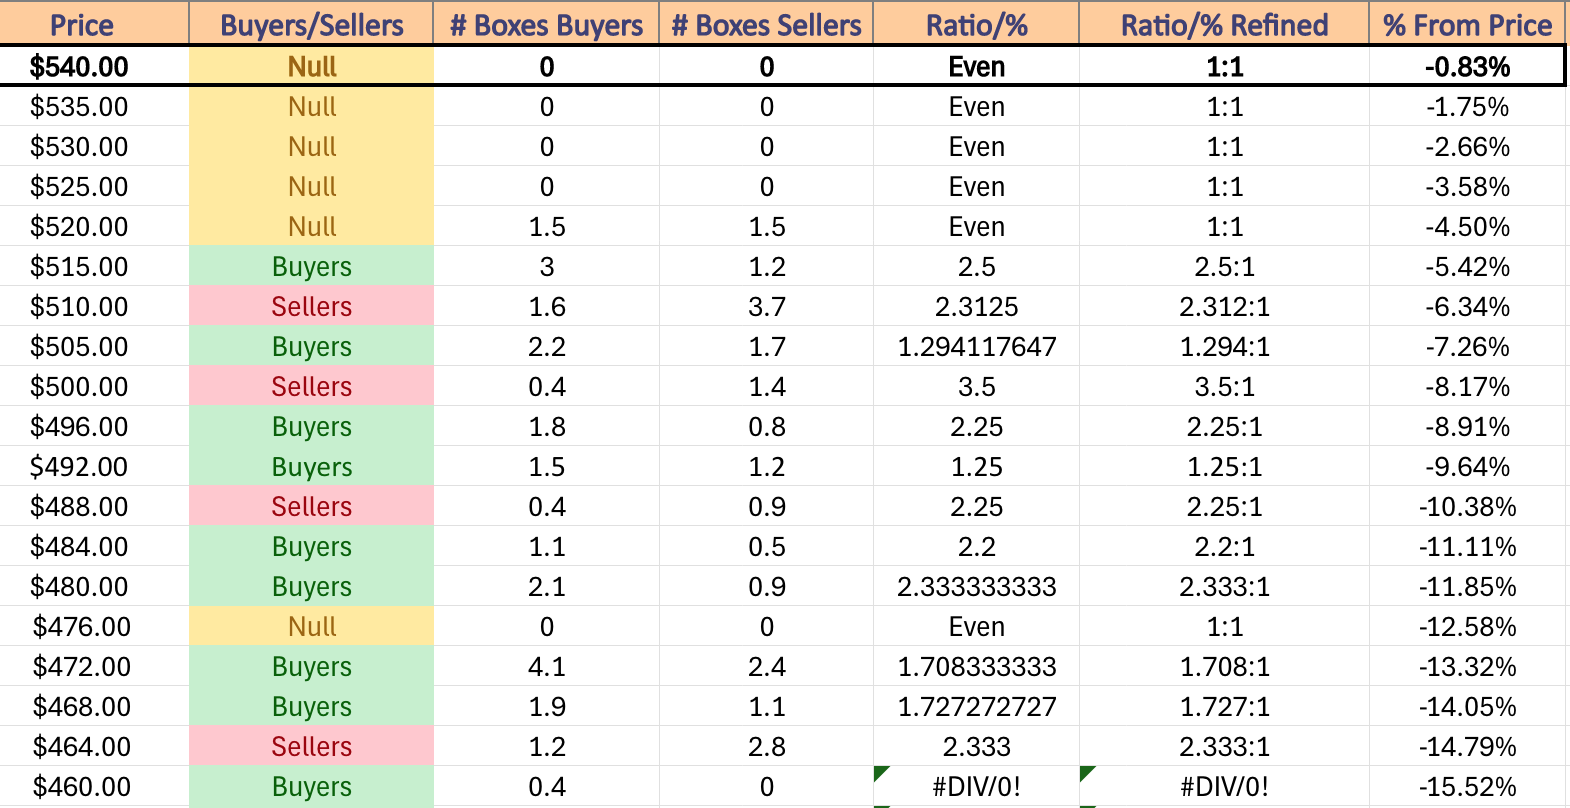Select the Ratio/% header cell

[976, 23]
